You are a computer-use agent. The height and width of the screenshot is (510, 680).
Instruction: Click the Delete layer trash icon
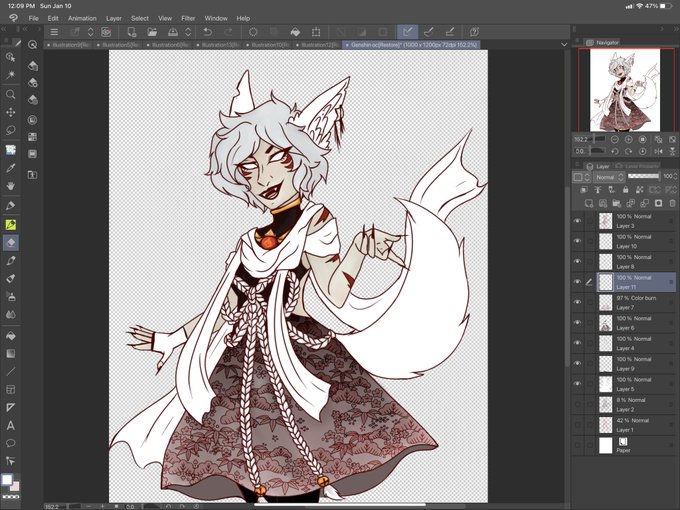pyautogui.click(x=672, y=203)
